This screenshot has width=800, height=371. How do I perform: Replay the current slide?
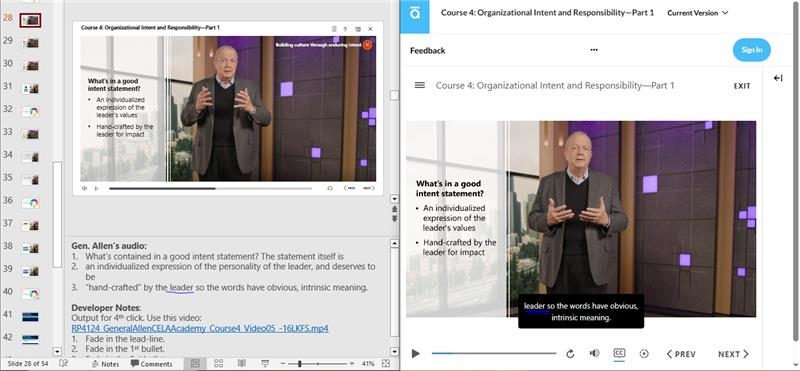click(570, 354)
